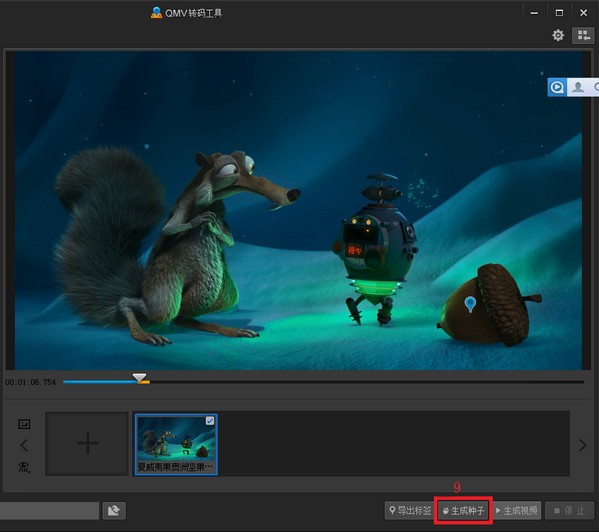The image size is (599, 532).
Task: Open the output folder browse button
Action: click(x=114, y=511)
